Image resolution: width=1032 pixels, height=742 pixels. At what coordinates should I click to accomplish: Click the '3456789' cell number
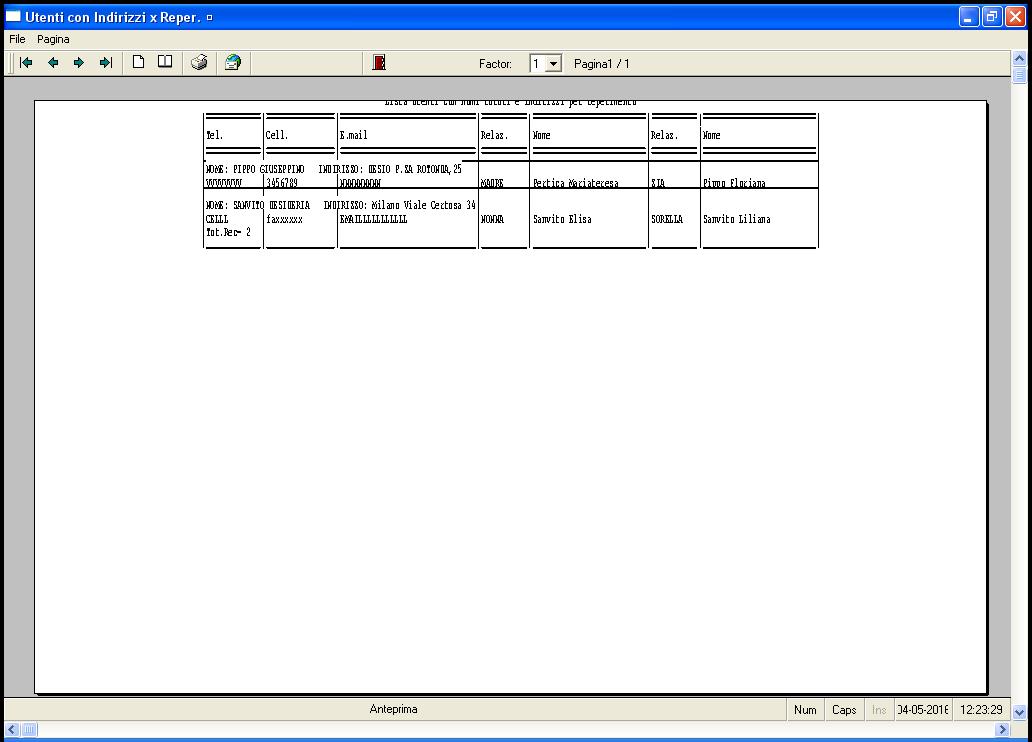click(282, 183)
